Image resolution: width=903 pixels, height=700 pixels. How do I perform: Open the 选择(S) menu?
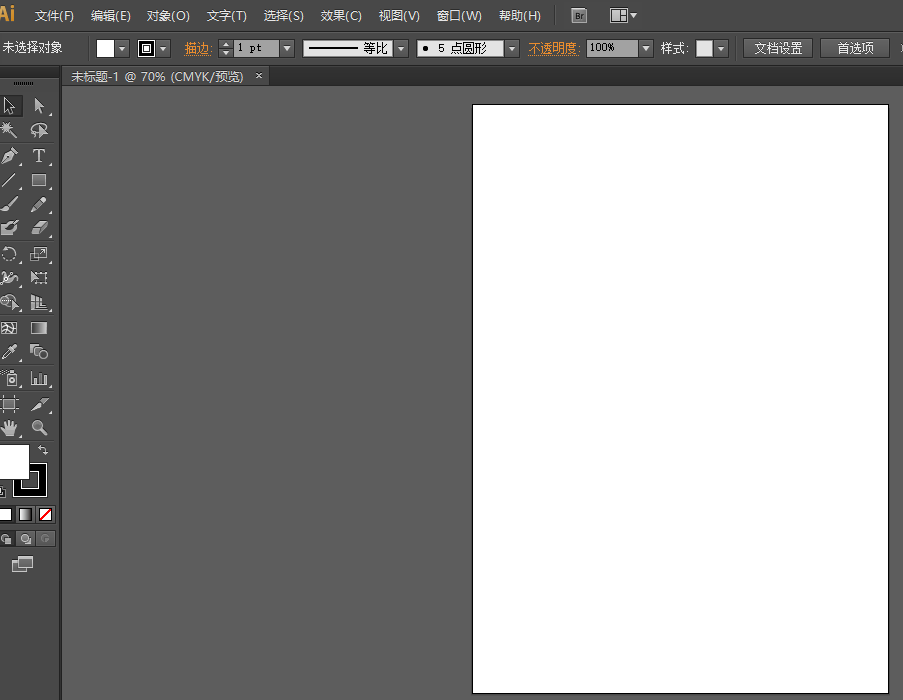[x=283, y=16]
